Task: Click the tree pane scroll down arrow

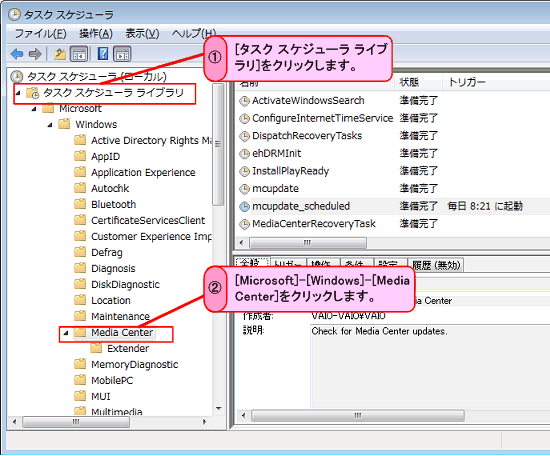Action: click(x=219, y=408)
